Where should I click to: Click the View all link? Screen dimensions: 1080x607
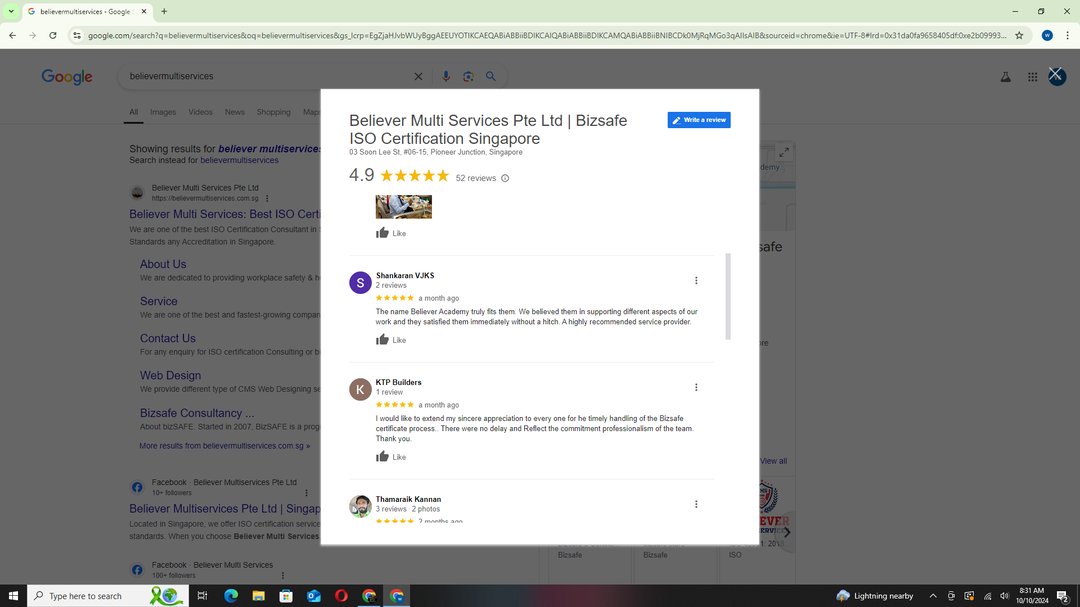point(773,461)
